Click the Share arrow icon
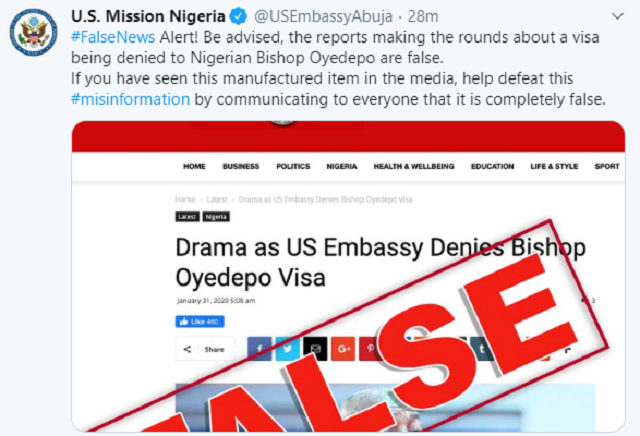The width and height of the screenshot is (640, 436). pyautogui.click(x=187, y=349)
